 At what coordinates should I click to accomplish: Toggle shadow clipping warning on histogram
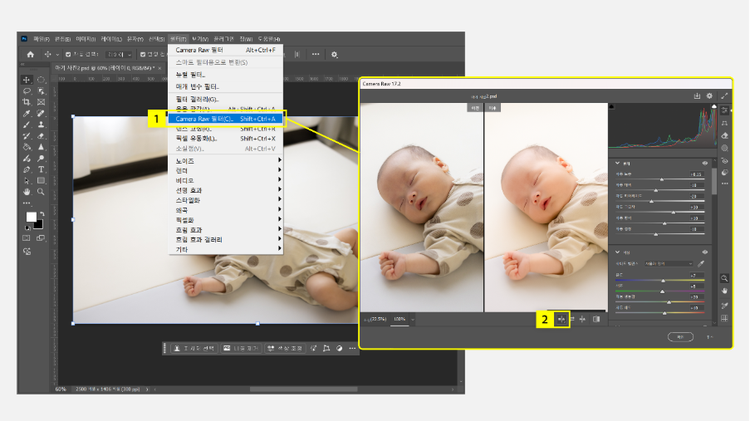point(611,107)
